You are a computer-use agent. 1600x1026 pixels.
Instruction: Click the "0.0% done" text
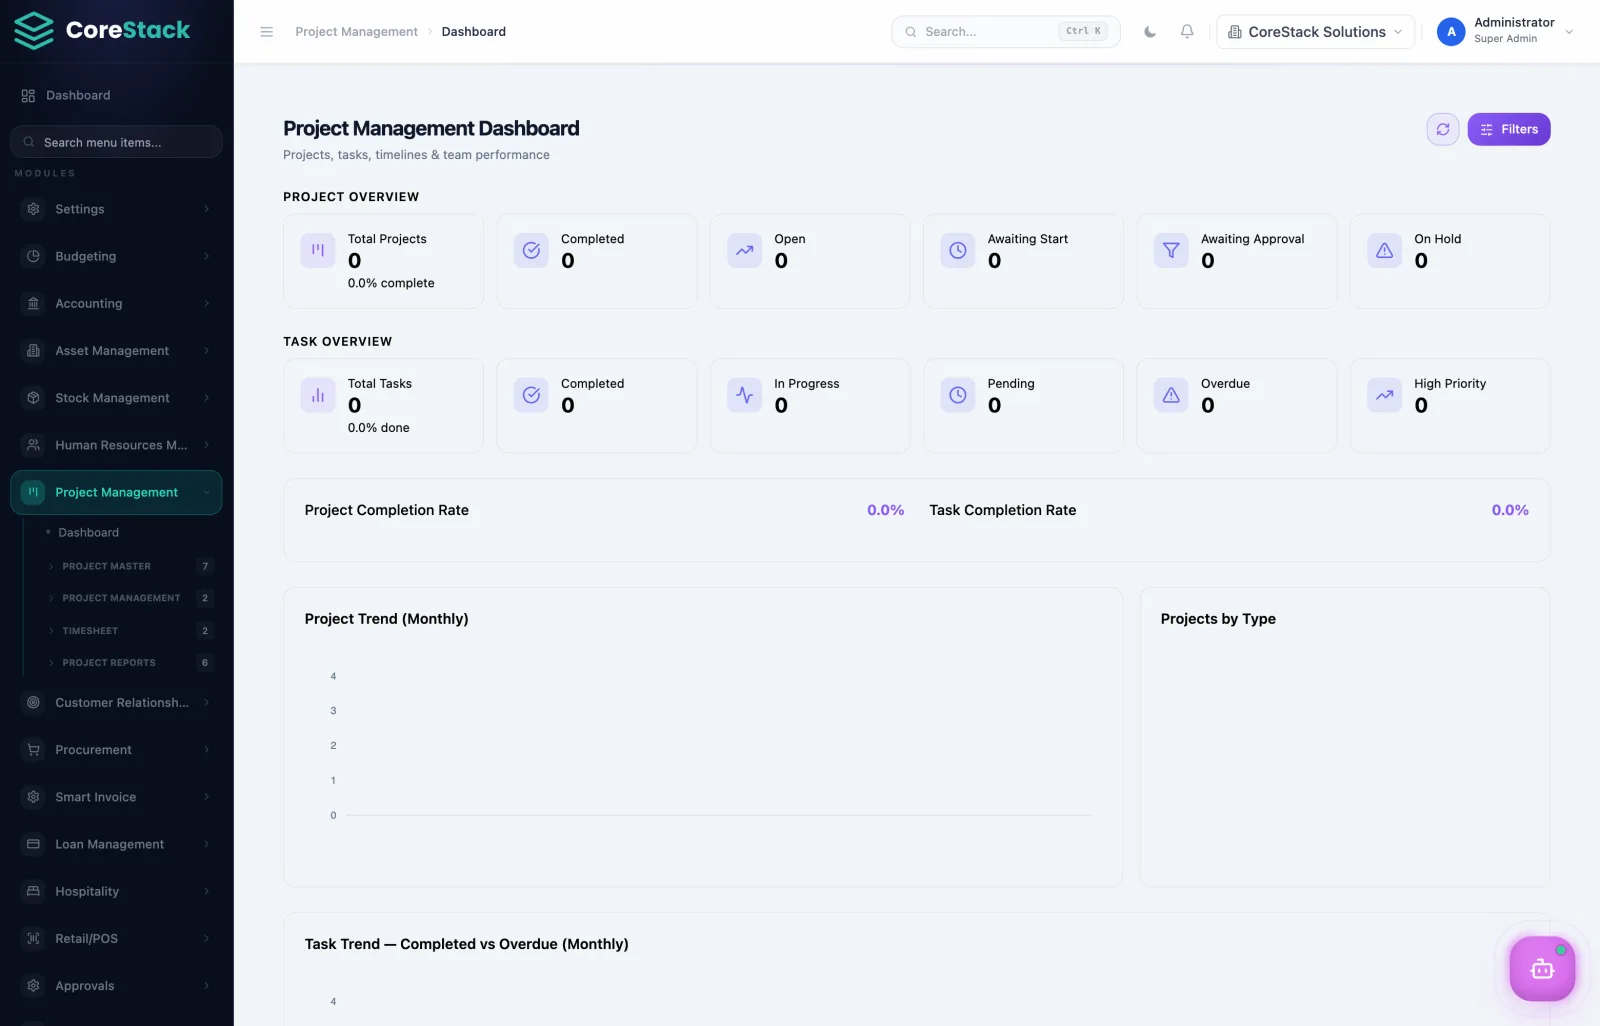pos(378,428)
